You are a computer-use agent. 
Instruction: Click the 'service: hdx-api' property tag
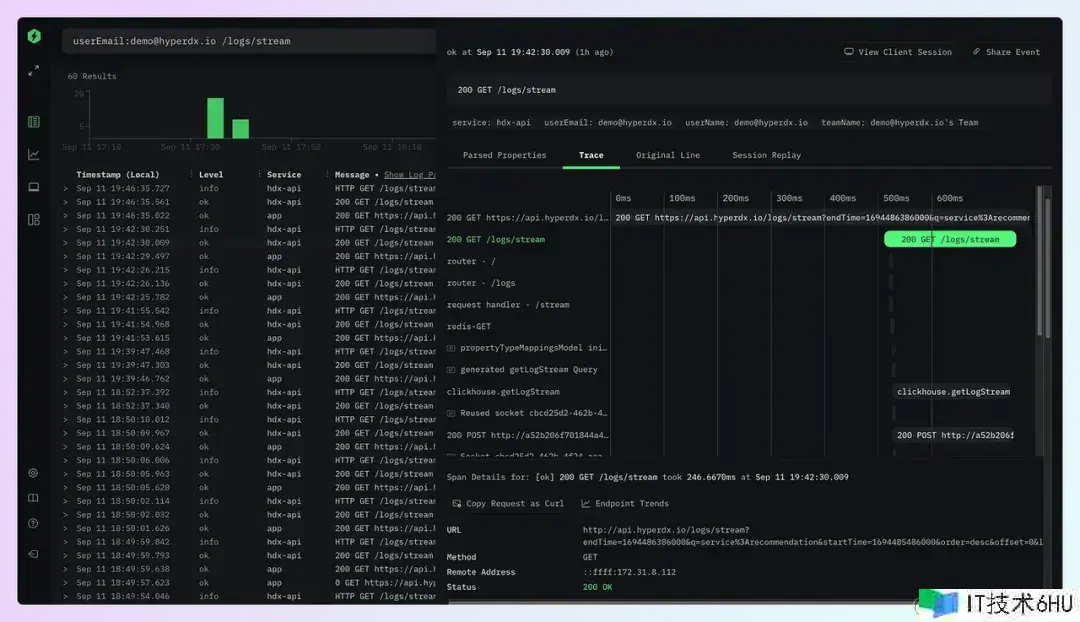click(x=491, y=123)
